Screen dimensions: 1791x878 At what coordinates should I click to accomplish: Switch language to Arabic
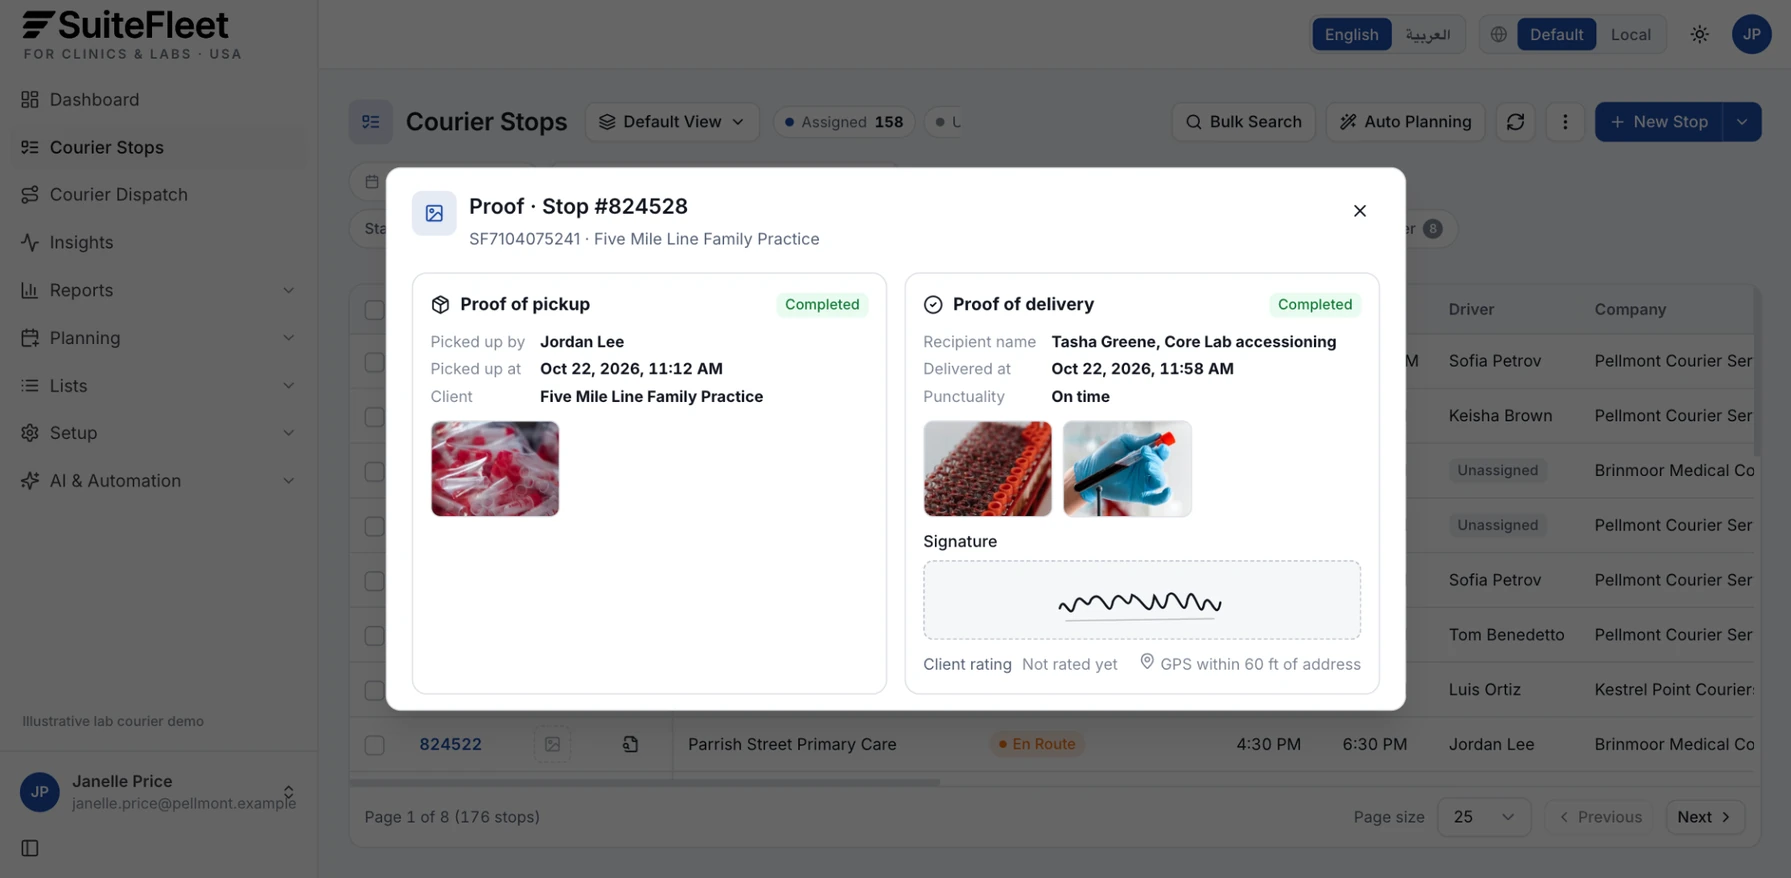1427,34
